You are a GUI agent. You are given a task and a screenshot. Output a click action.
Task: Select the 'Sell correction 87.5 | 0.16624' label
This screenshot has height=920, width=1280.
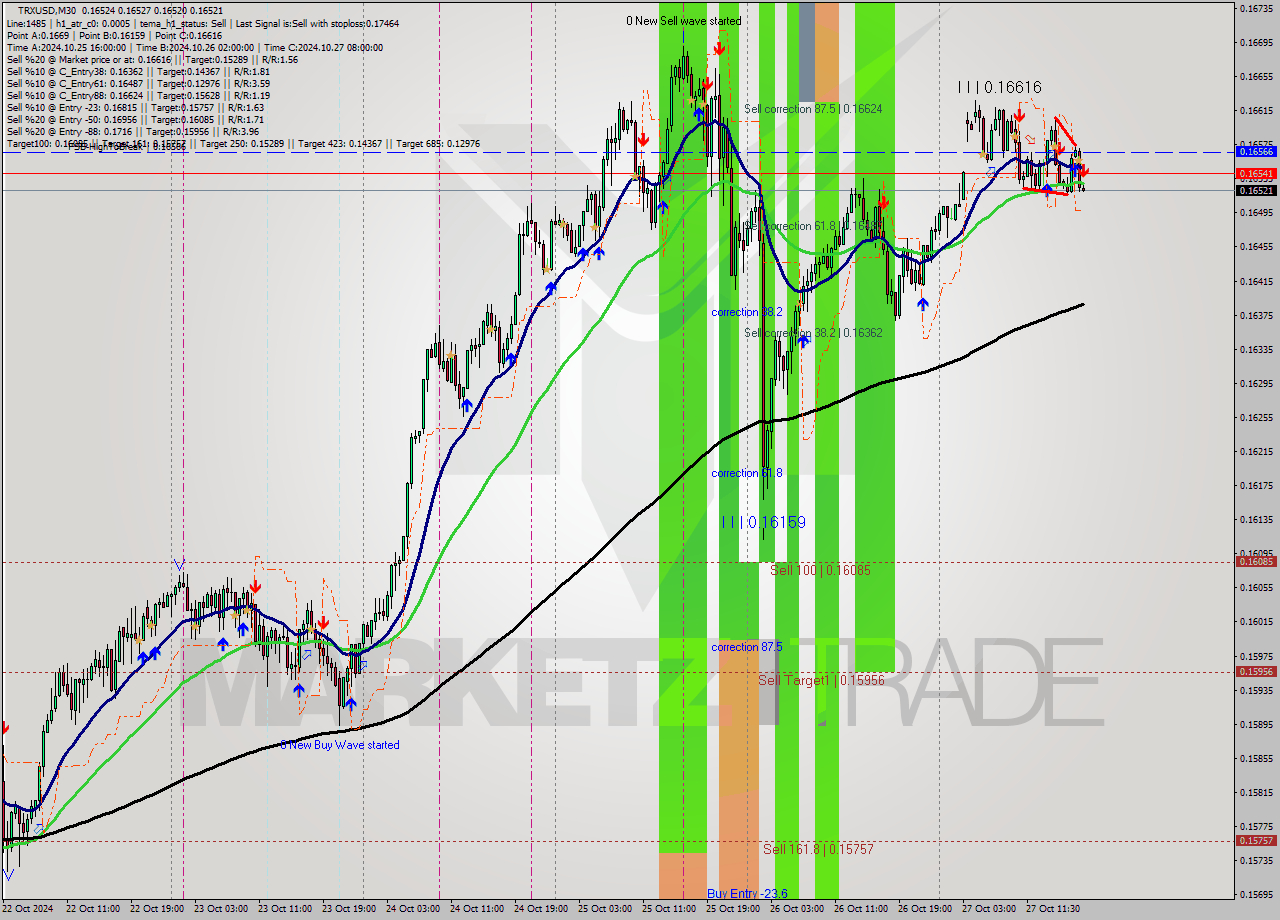tap(813, 108)
